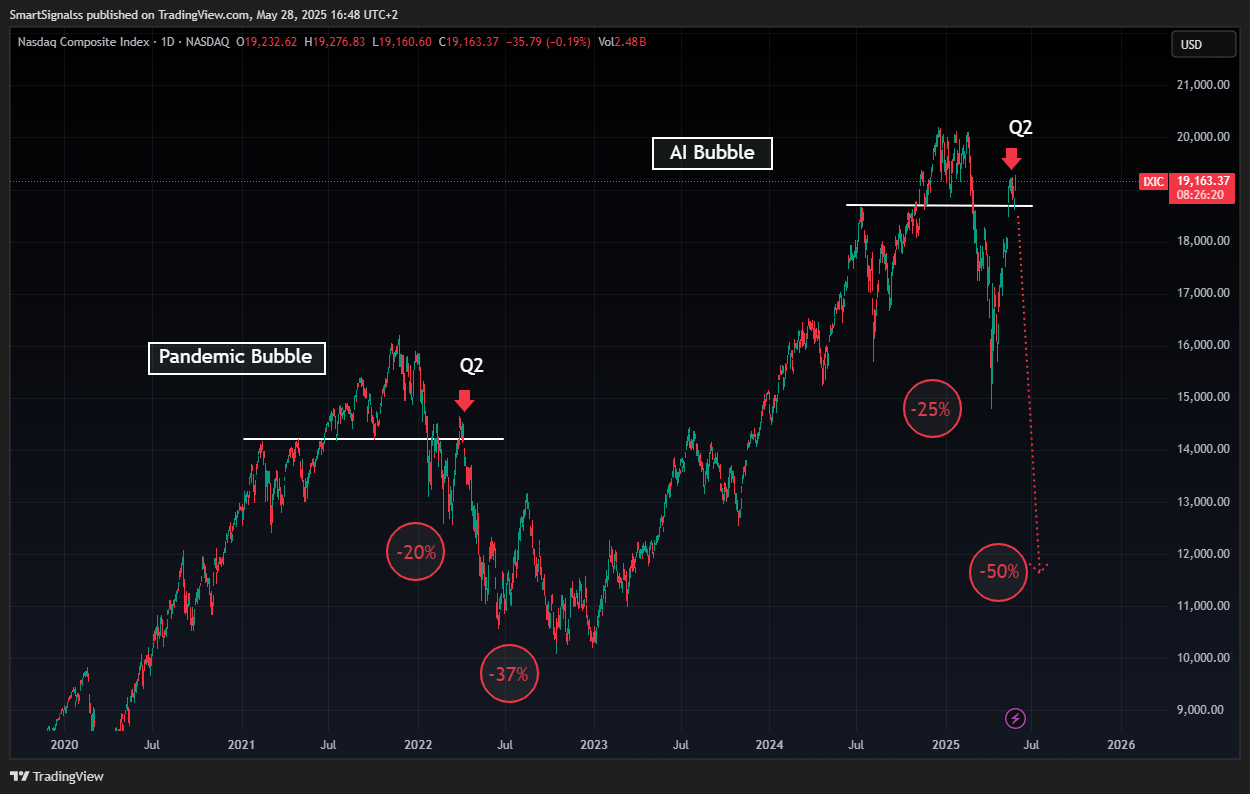Image resolution: width=1250 pixels, height=794 pixels.
Task: Click the 2026 label on time axis
Action: tap(1121, 745)
